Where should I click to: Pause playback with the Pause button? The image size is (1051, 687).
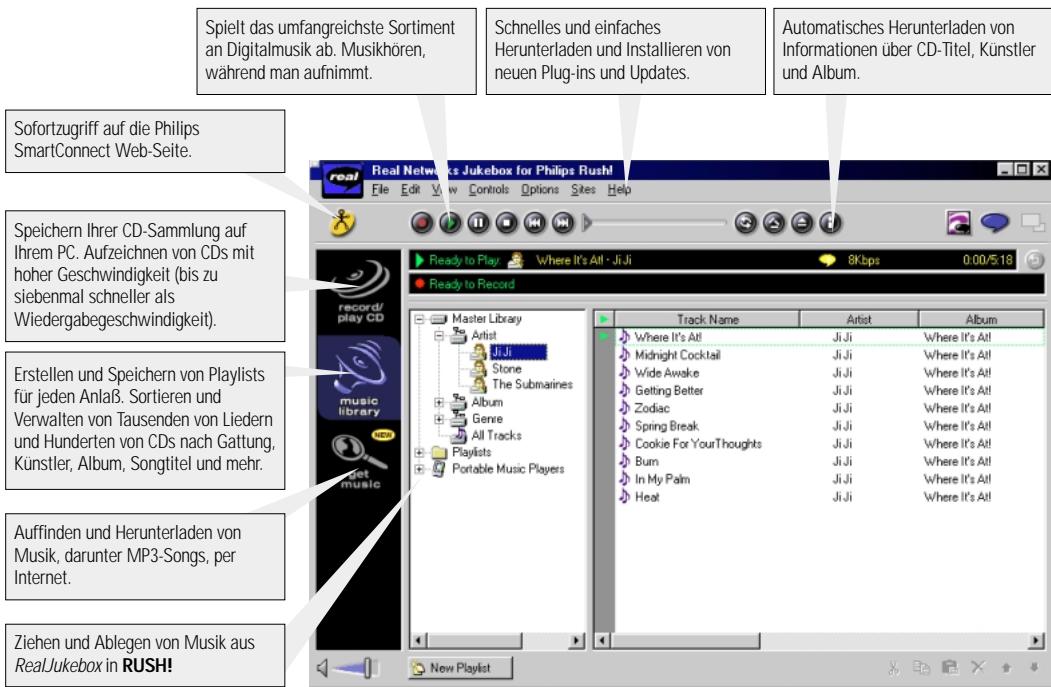tap(479, 223)
